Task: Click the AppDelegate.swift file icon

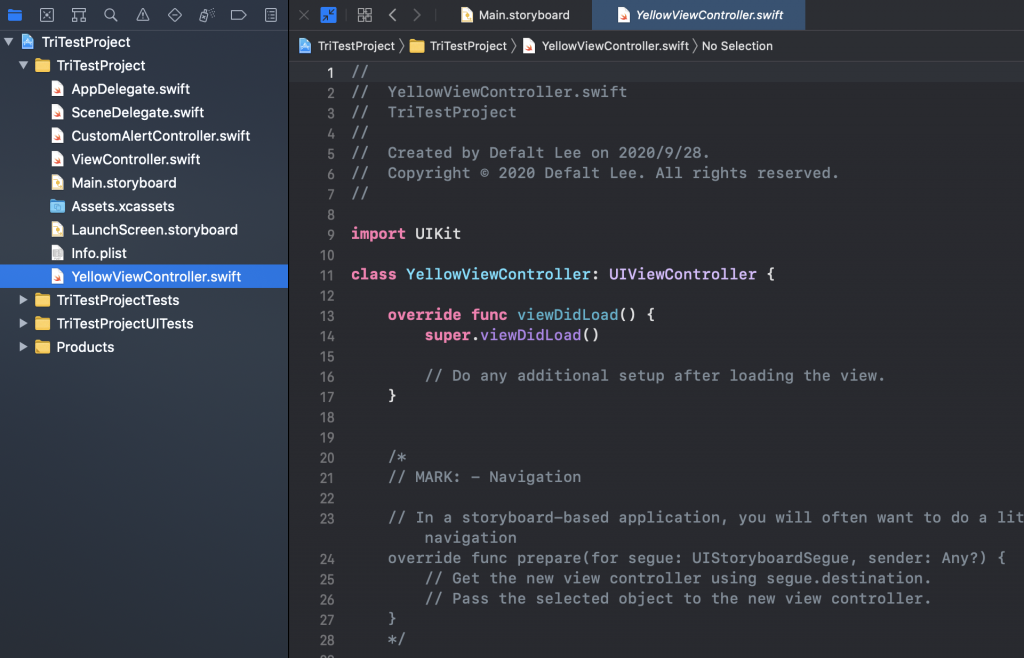Action: pyautogui.click(x=57, y=89)
